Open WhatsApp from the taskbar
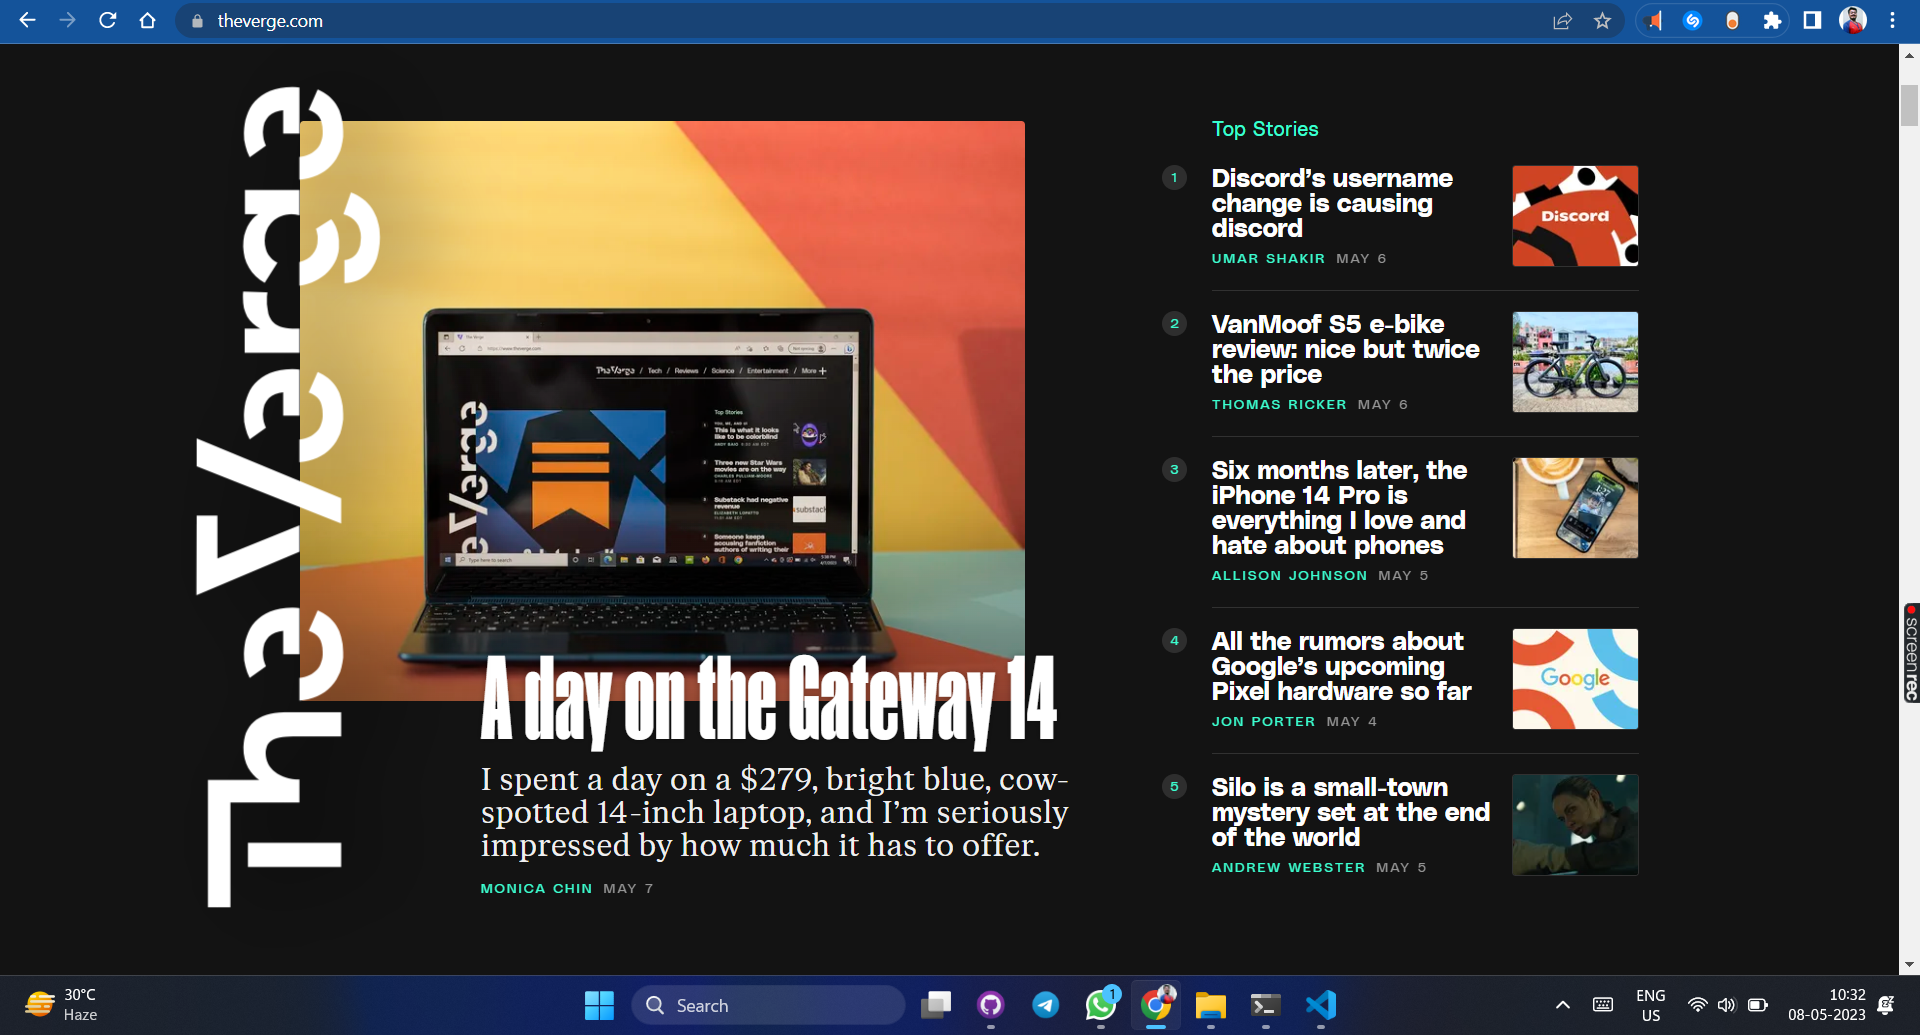 coord(1101,1005)
